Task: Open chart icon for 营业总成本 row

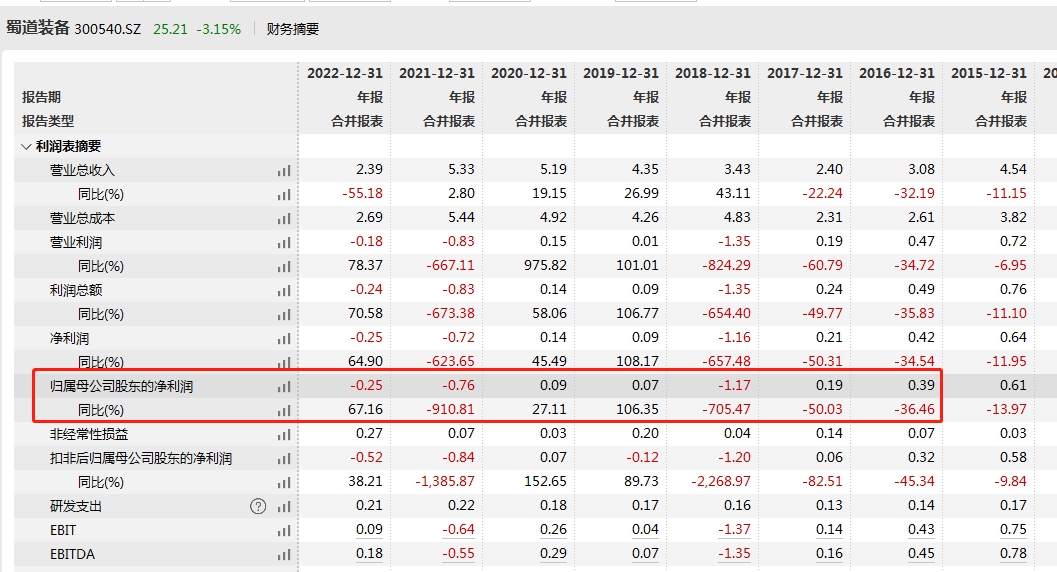Action: 284,218
